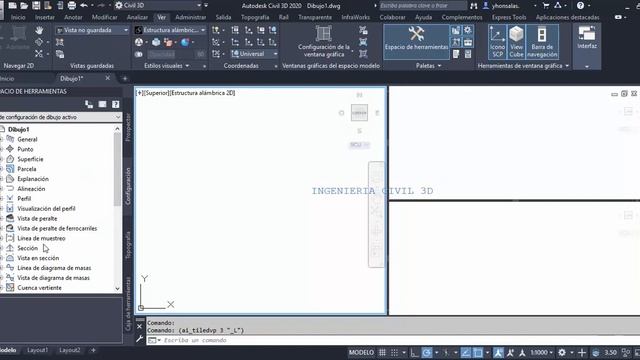Click the Autodesk App Store cart icon

(546, 5)
